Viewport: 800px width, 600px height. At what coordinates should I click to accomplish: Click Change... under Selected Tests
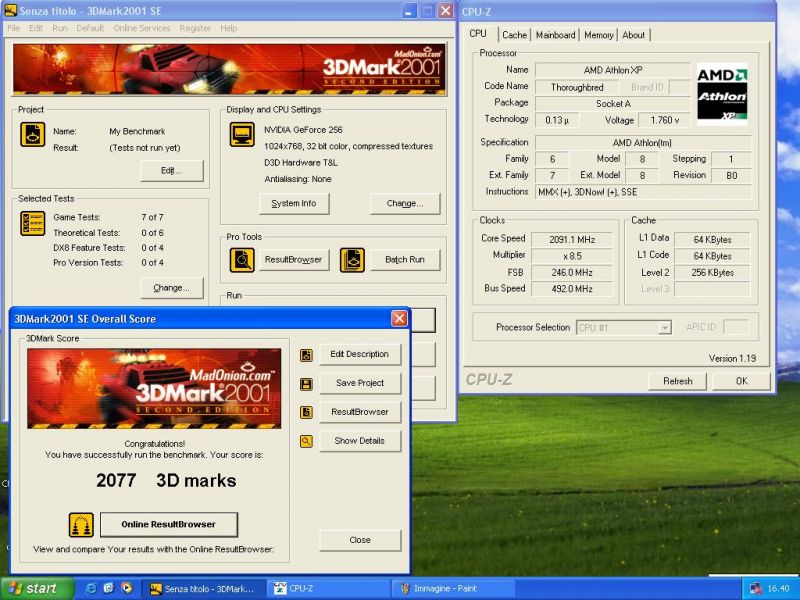[x=171, y=288]
